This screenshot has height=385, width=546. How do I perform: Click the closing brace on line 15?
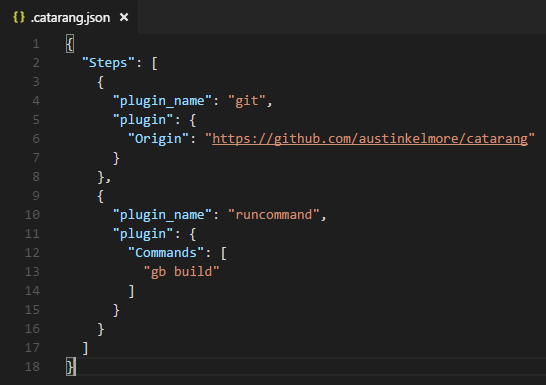[116, 310]
